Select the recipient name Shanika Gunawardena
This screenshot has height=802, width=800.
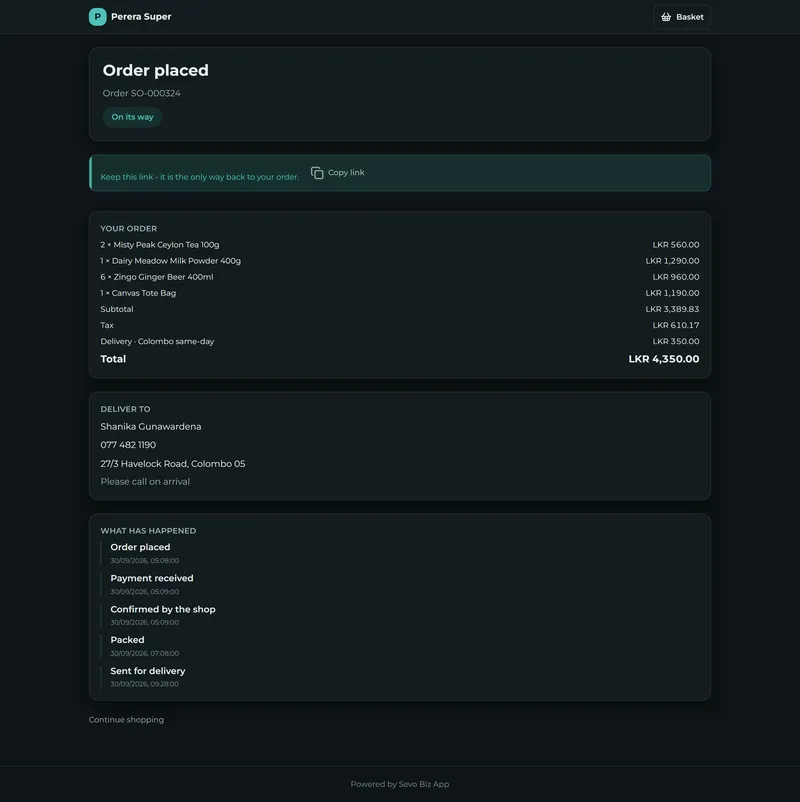(x=151, y=427)
